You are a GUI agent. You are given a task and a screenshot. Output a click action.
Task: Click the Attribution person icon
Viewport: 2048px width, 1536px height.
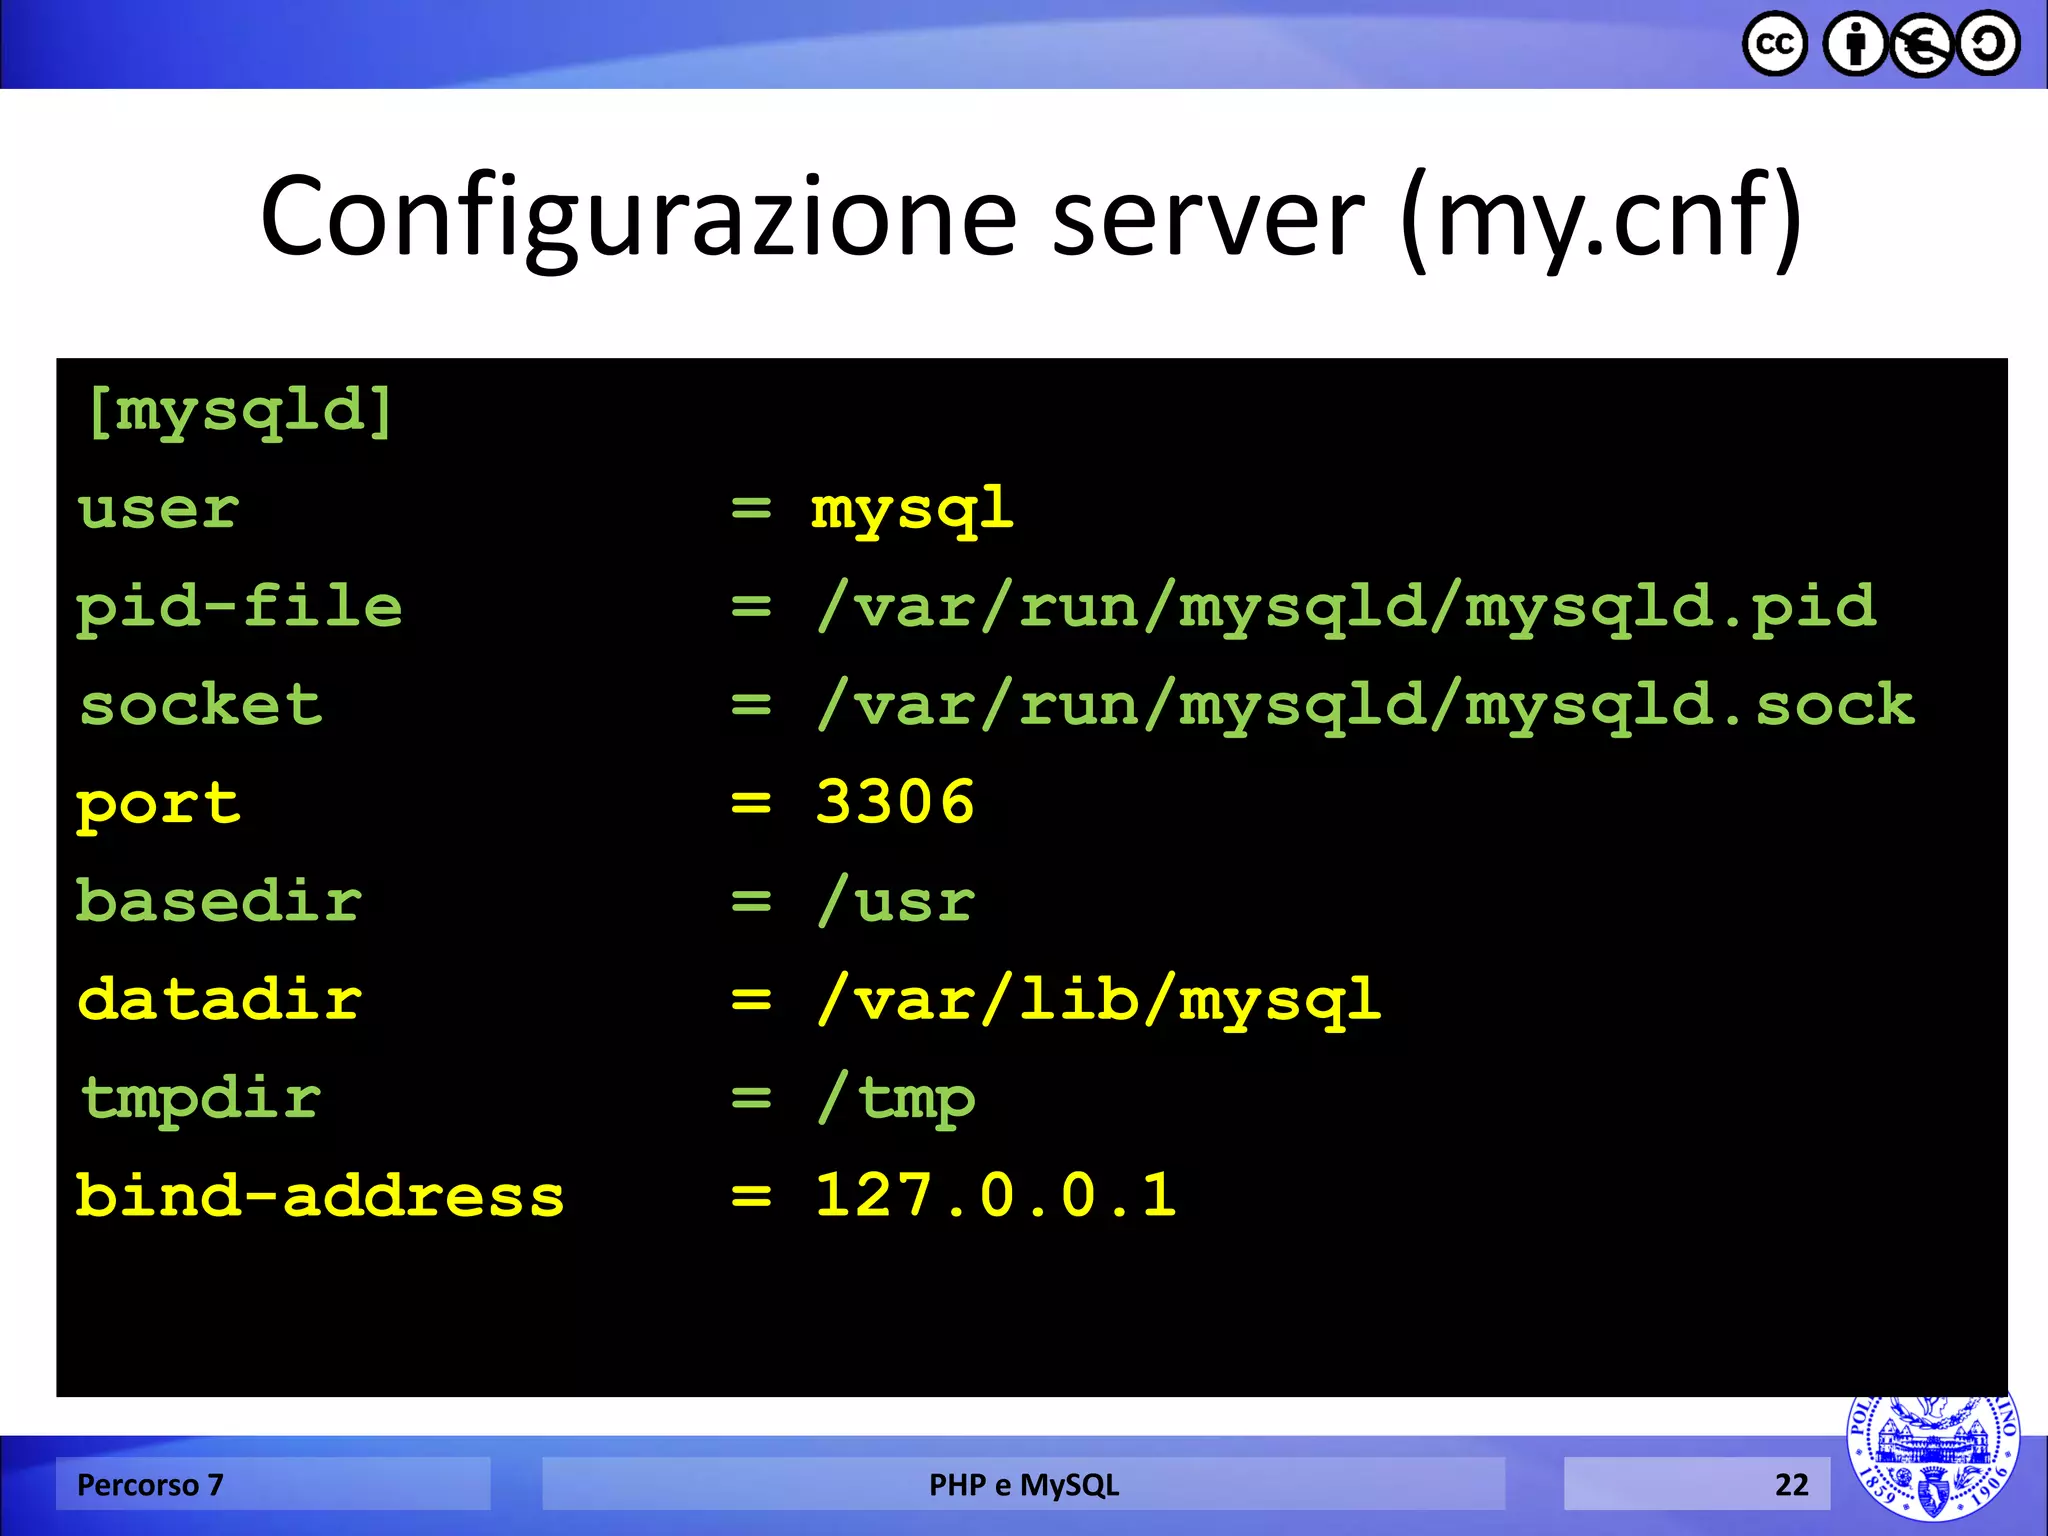1856,44
